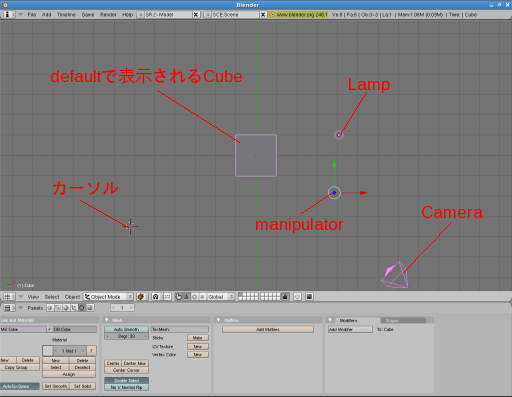This screenshot has height=397, width=512.
Task: Open the Object Mode dropdown
Action: pos(108,297)
